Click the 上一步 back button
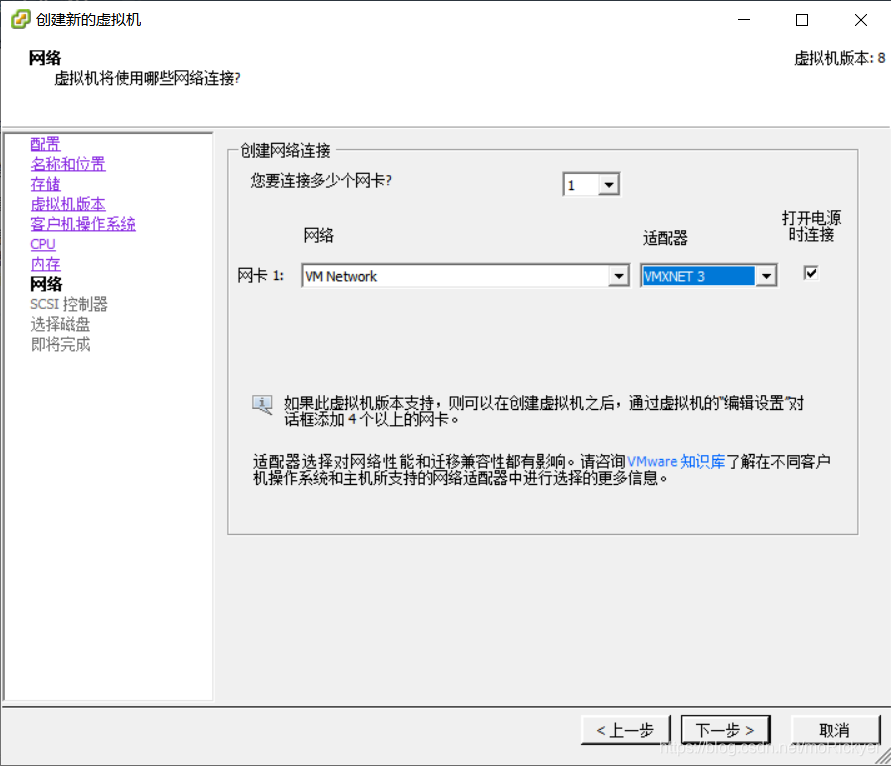 point(626,730)
